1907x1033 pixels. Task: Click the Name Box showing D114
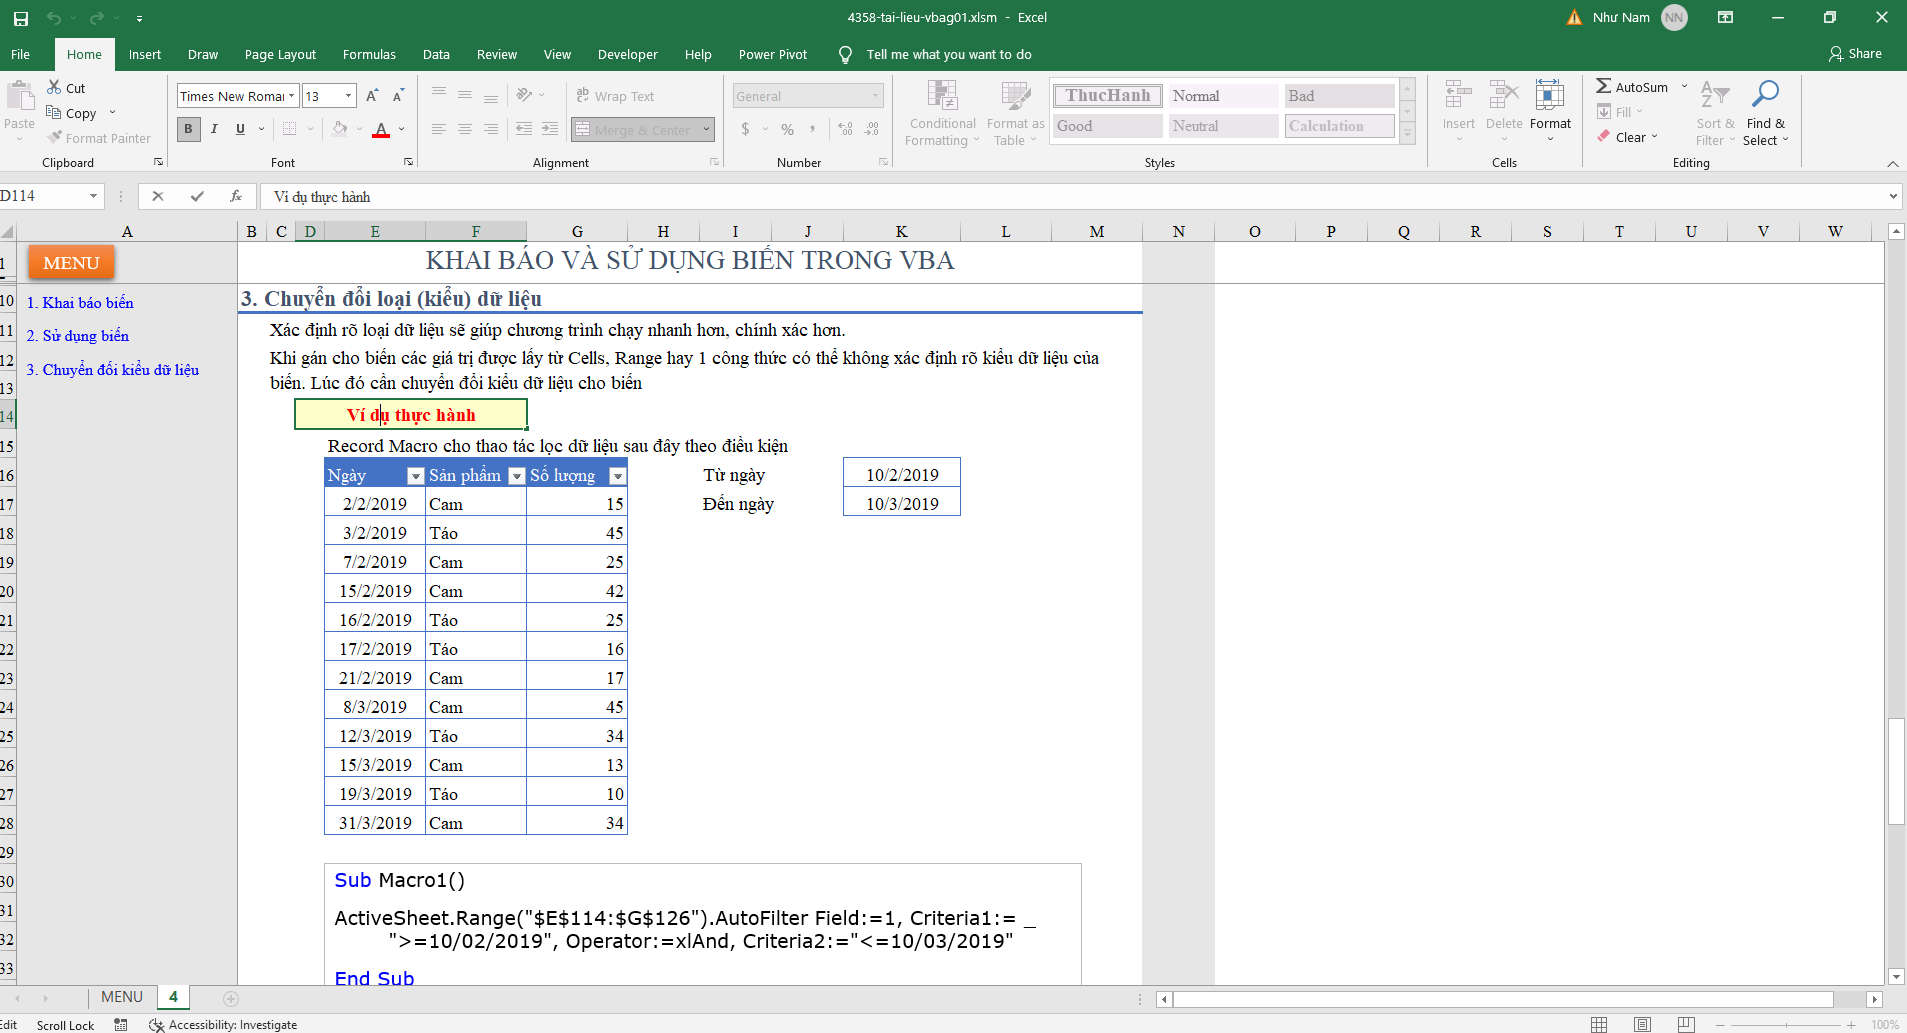42,196
